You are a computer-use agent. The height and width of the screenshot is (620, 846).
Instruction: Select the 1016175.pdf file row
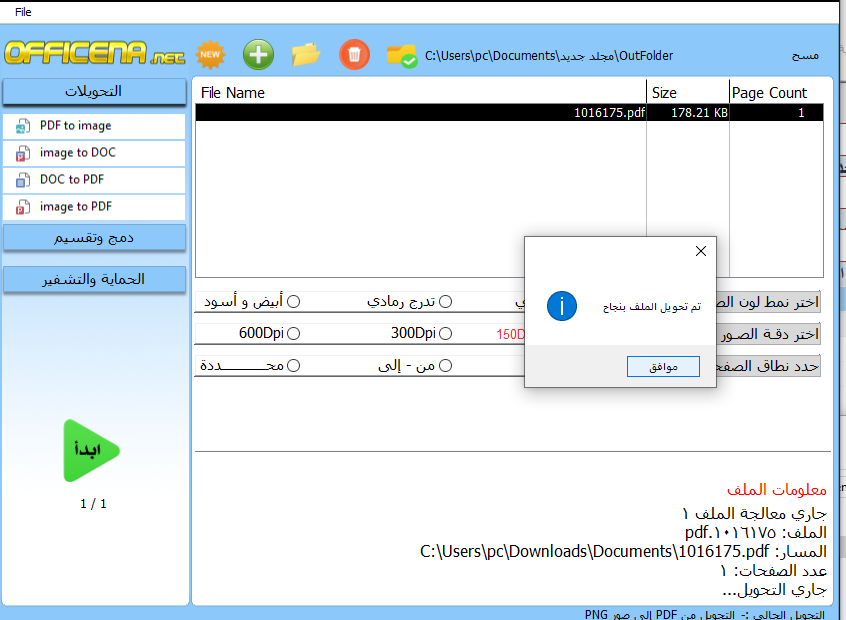[x=509, y=113]
